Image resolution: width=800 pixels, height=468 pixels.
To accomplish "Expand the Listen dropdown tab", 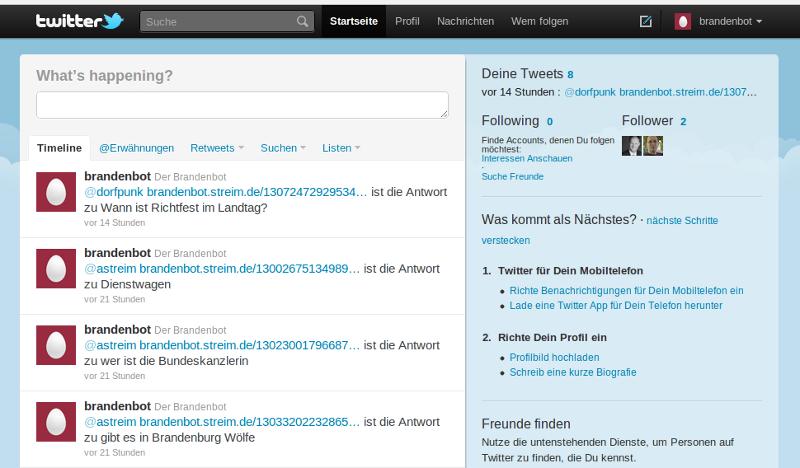I will 341,148.
